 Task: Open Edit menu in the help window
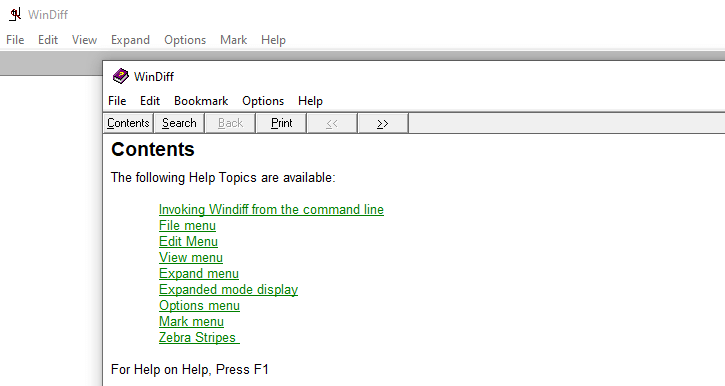(x=150, y=101)
